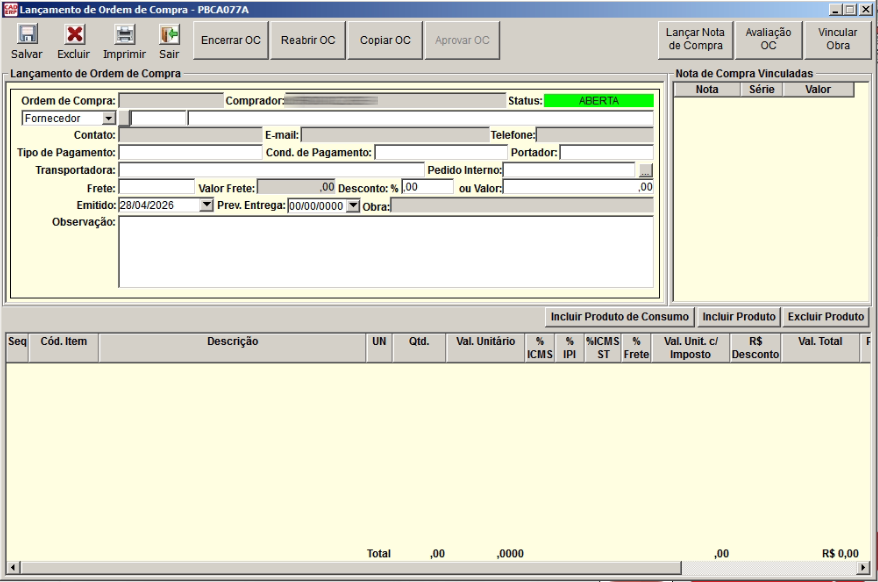Click the R$ Desconto column header

tap(755, 348)
